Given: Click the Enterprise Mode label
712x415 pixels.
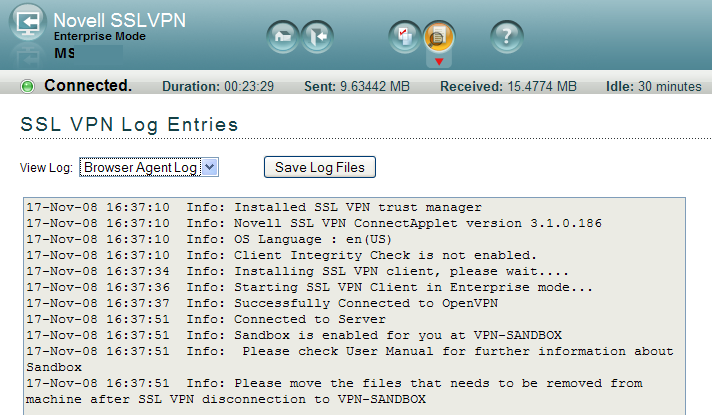Looking at the screenshot, I should pyautogui.click(x=99, y=37).
